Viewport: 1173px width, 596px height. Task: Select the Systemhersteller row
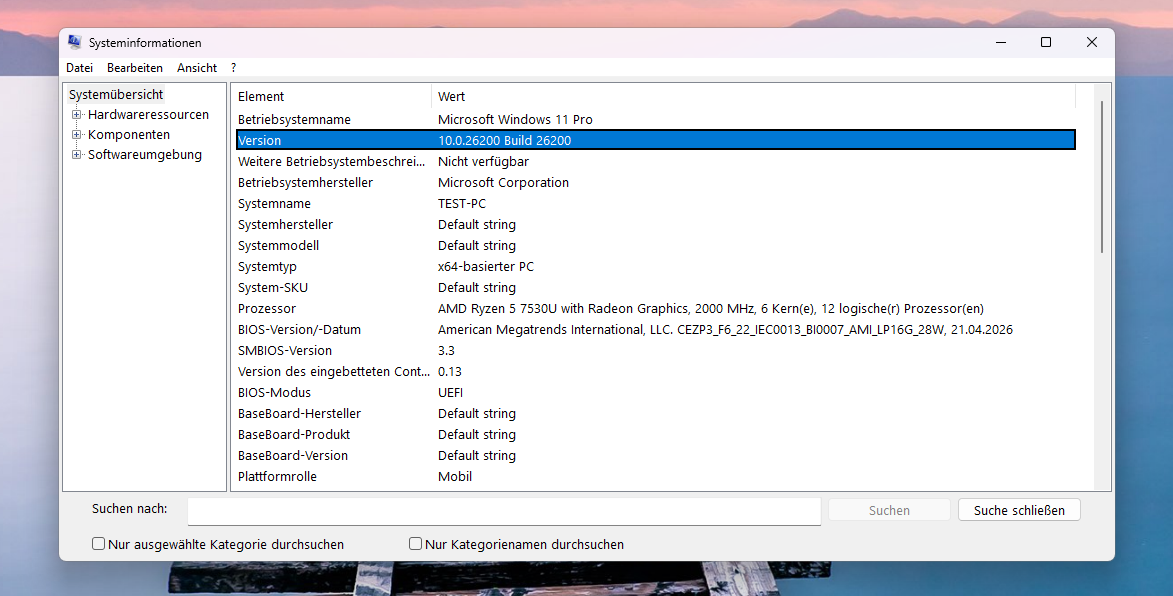[x=656, y=224]
